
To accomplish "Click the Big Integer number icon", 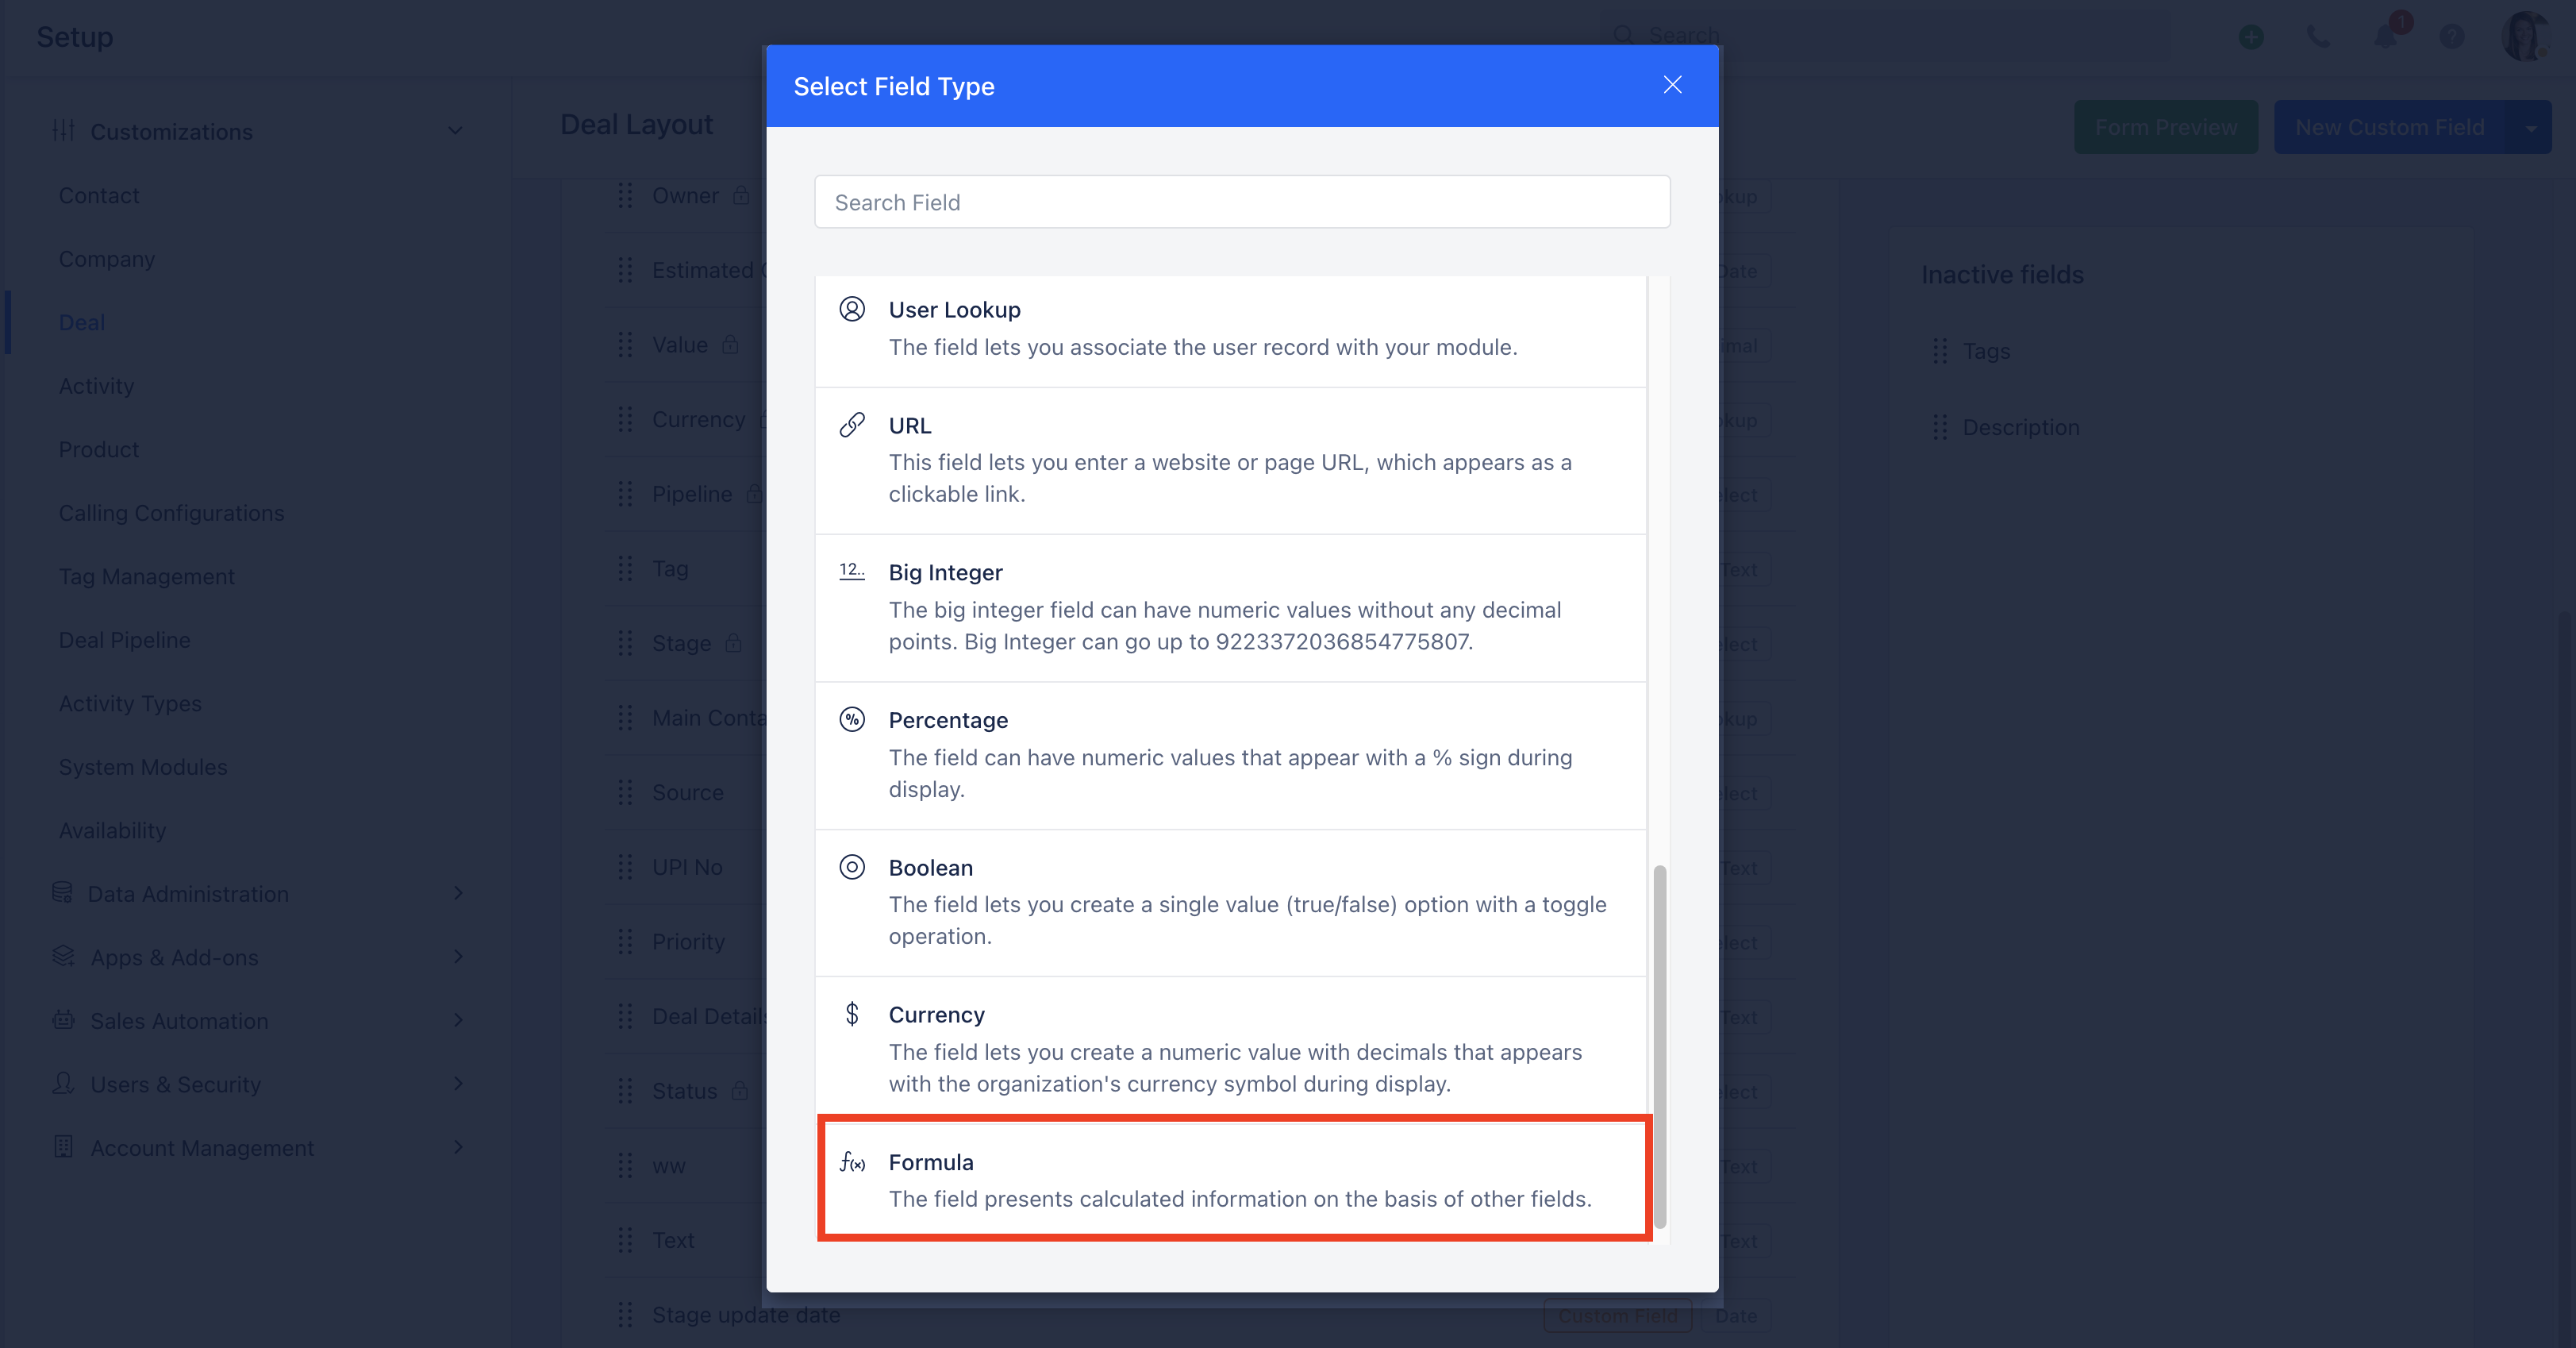I will click(x=852, y=571).
